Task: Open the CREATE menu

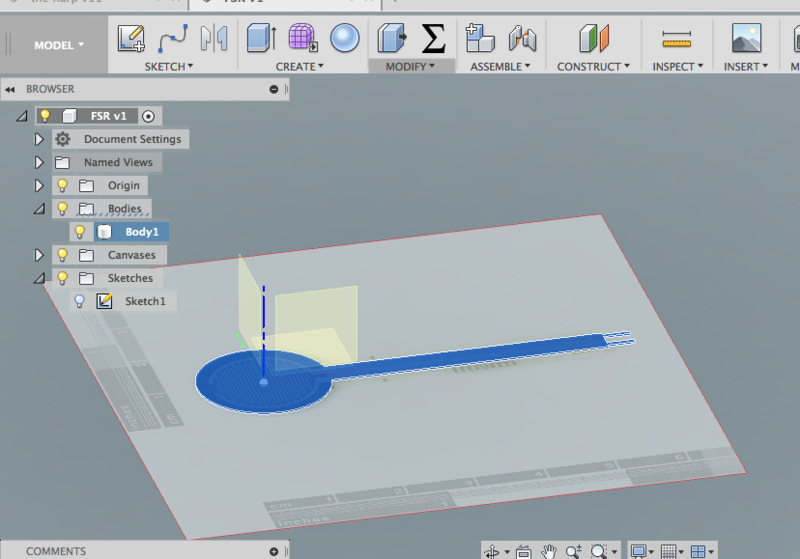Action: (299, 66)
